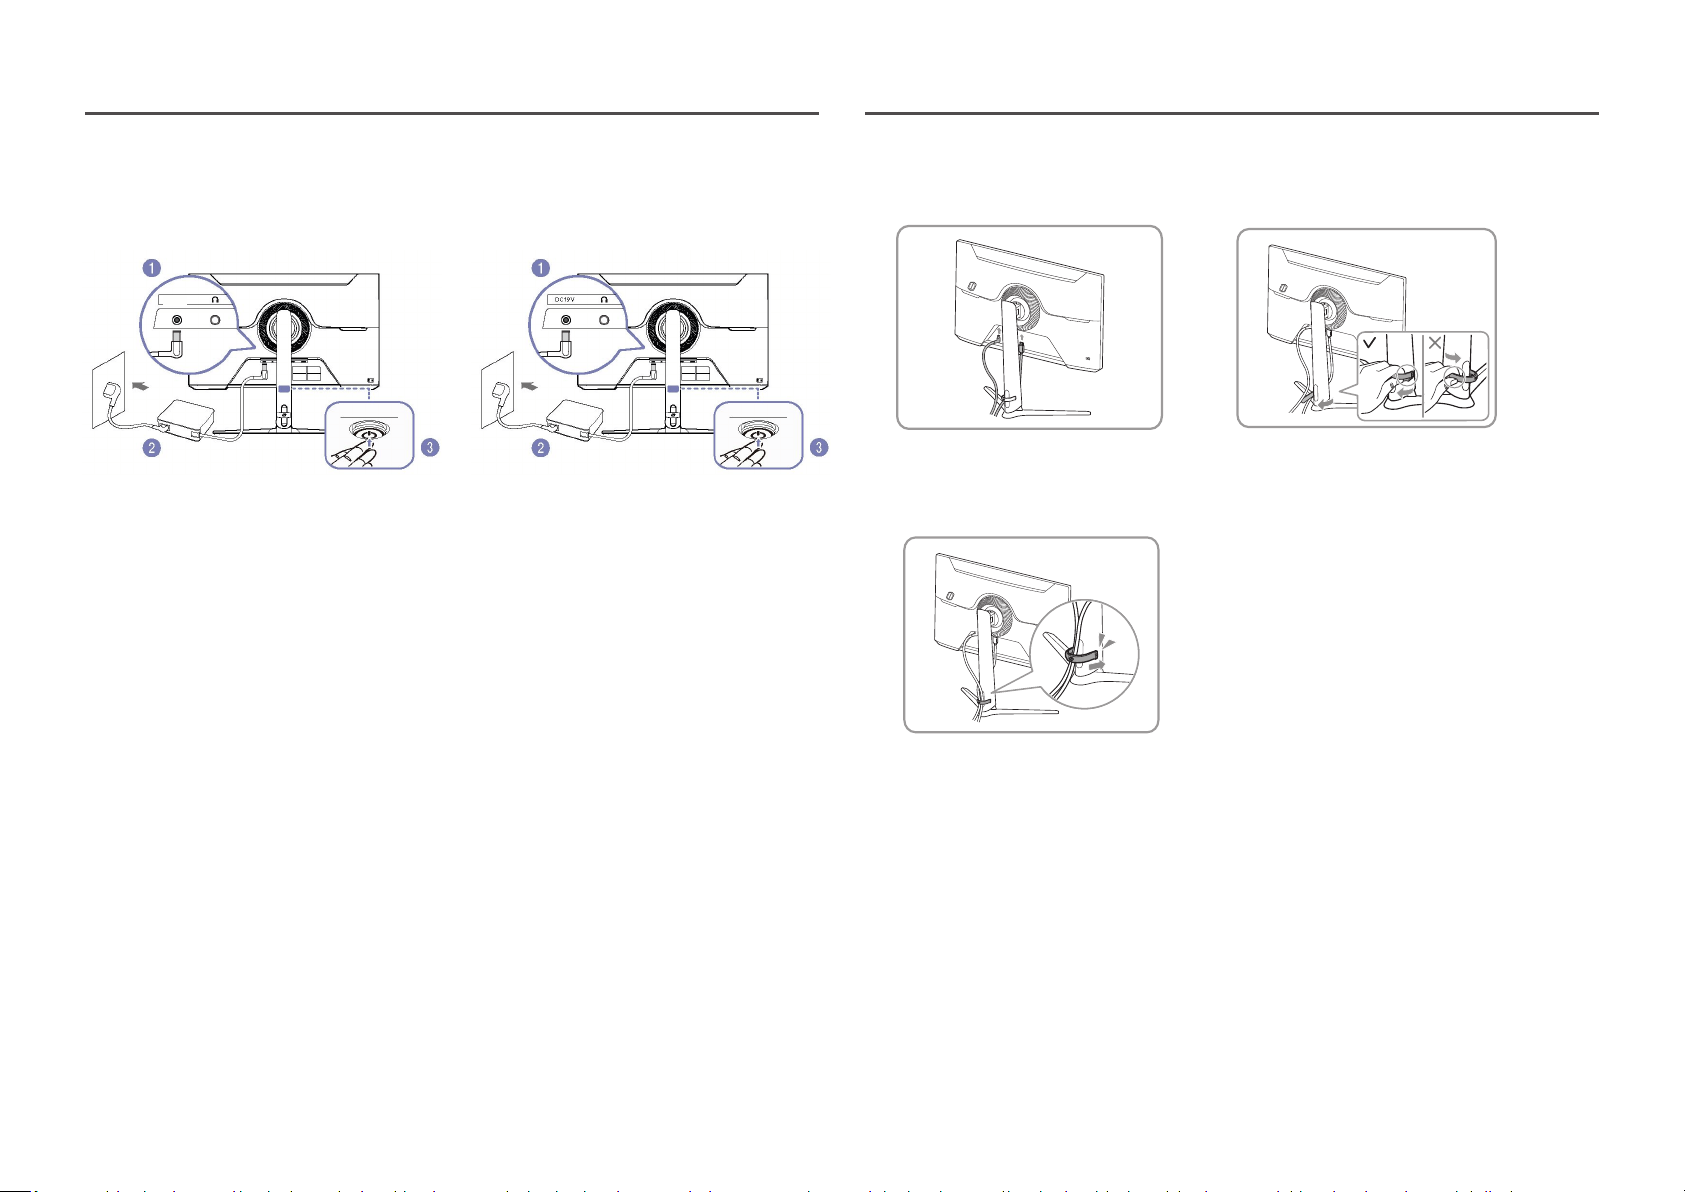Click the incorrect hand-grip illustration under X

coord(1457,380)
